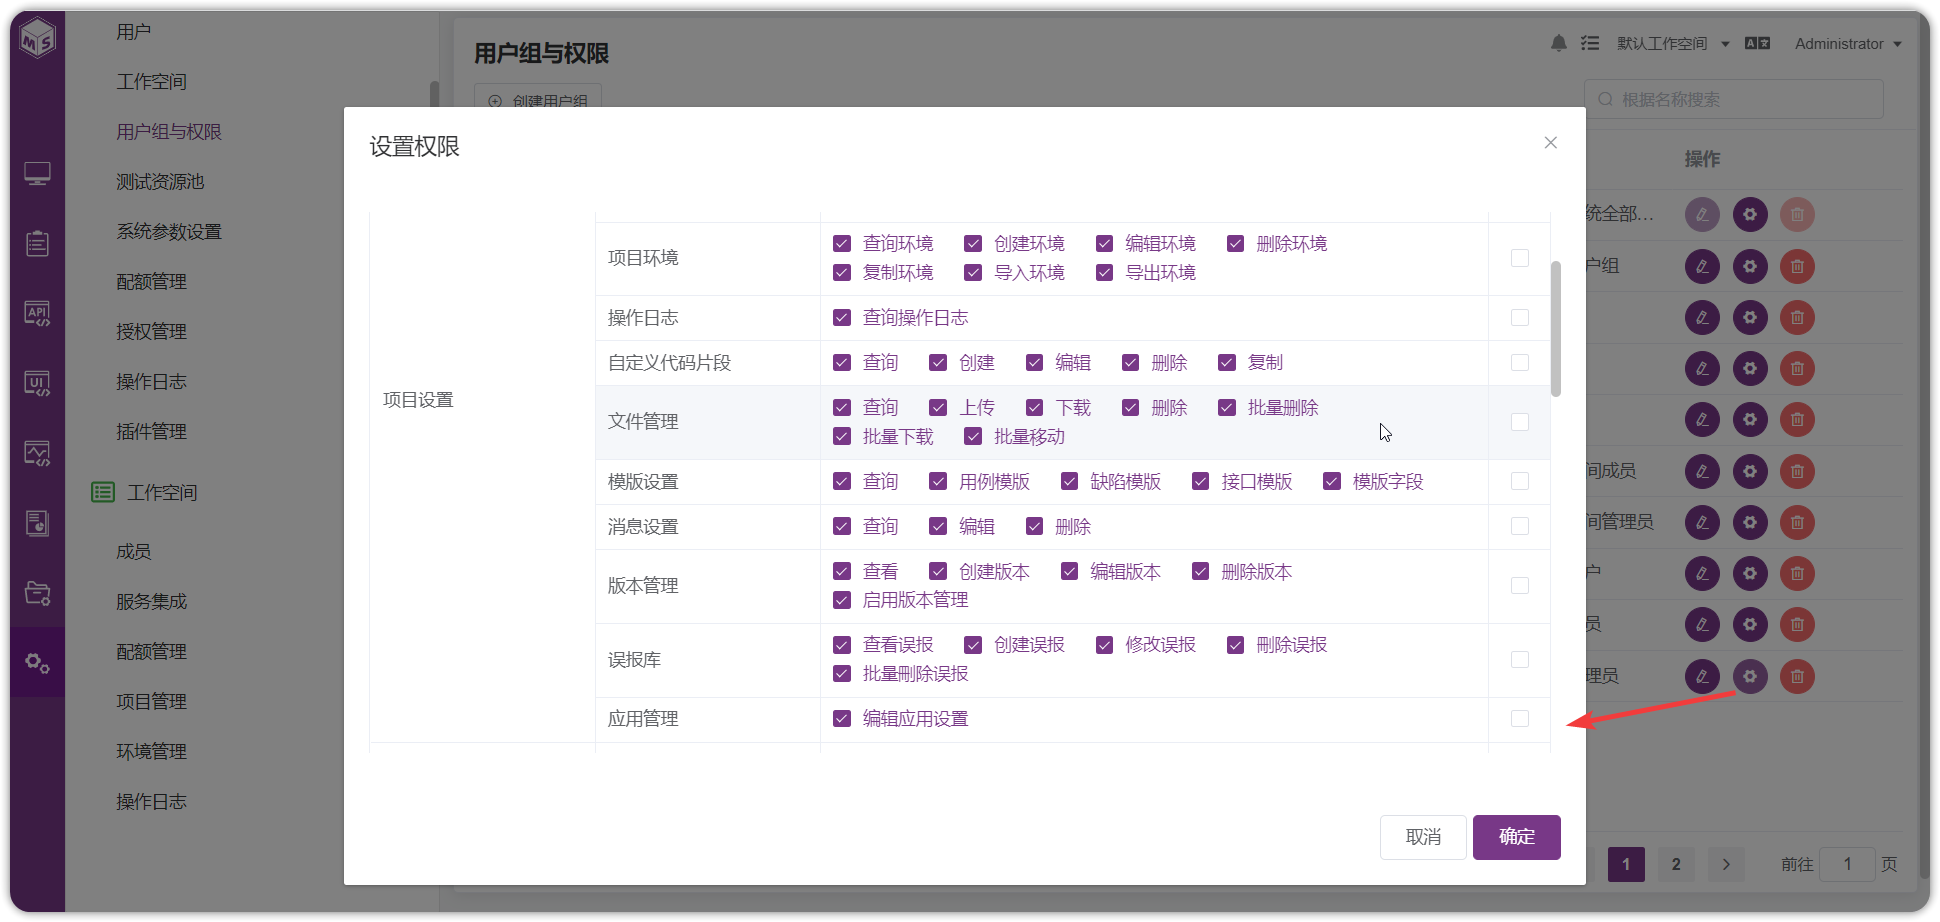Uncheck 查询操作日志 checkbox
This screenshot has width=1940, height=922.
click(842, 318)
